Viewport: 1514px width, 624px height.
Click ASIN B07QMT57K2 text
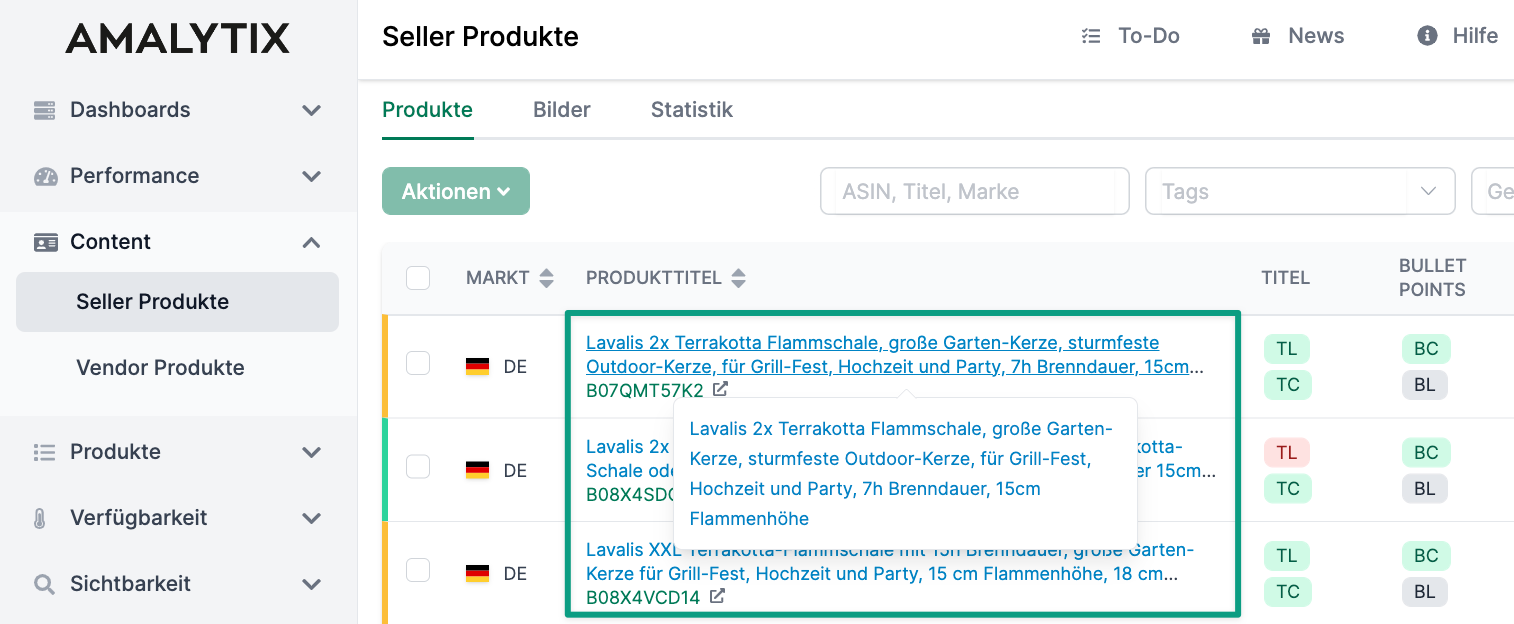point(645,390)
